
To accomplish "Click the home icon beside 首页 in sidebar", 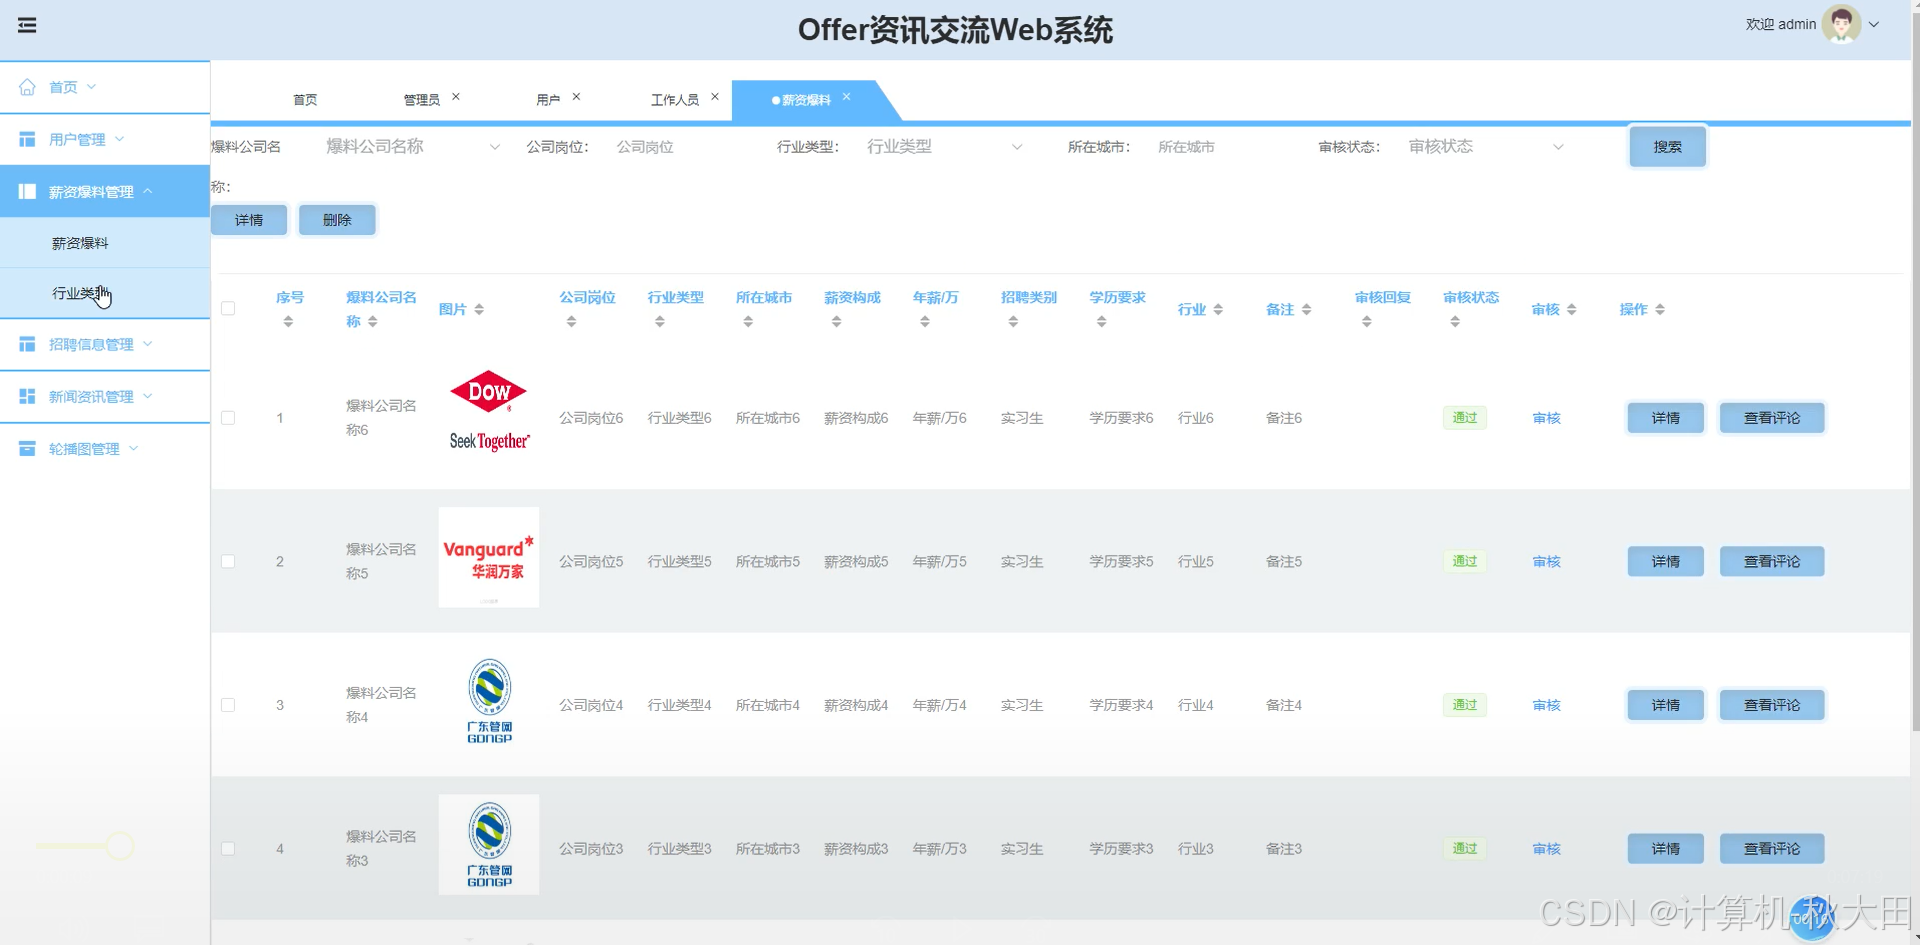I will tap(28, 86).
